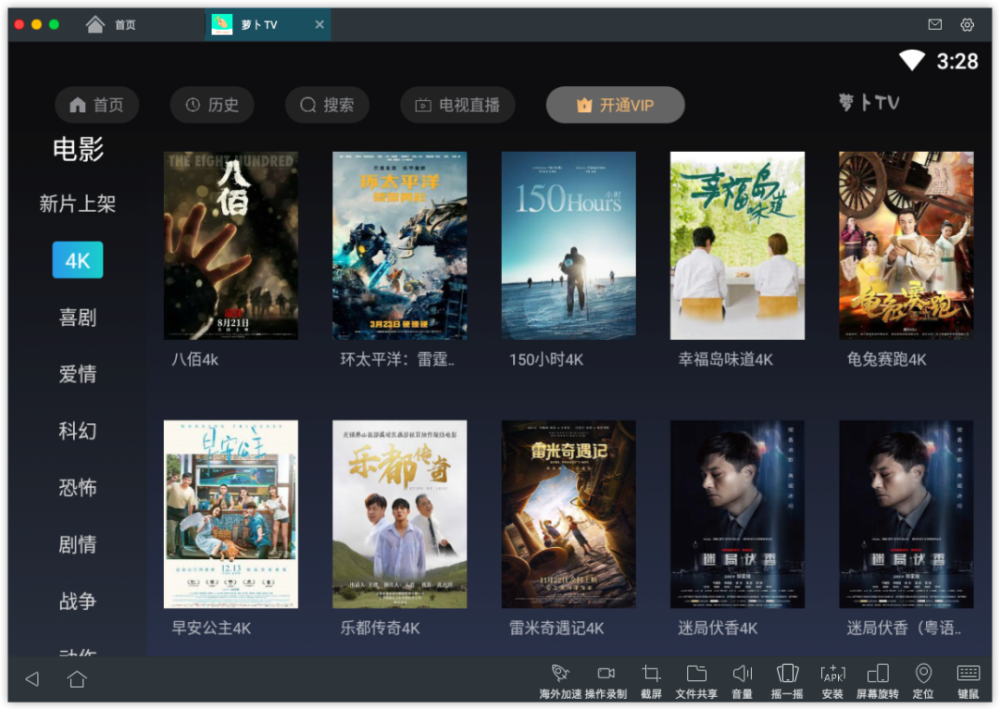This screenshot has height=710, width=1000.
Task: Click 迷局伏香4K title text
Action: point(717,628)
